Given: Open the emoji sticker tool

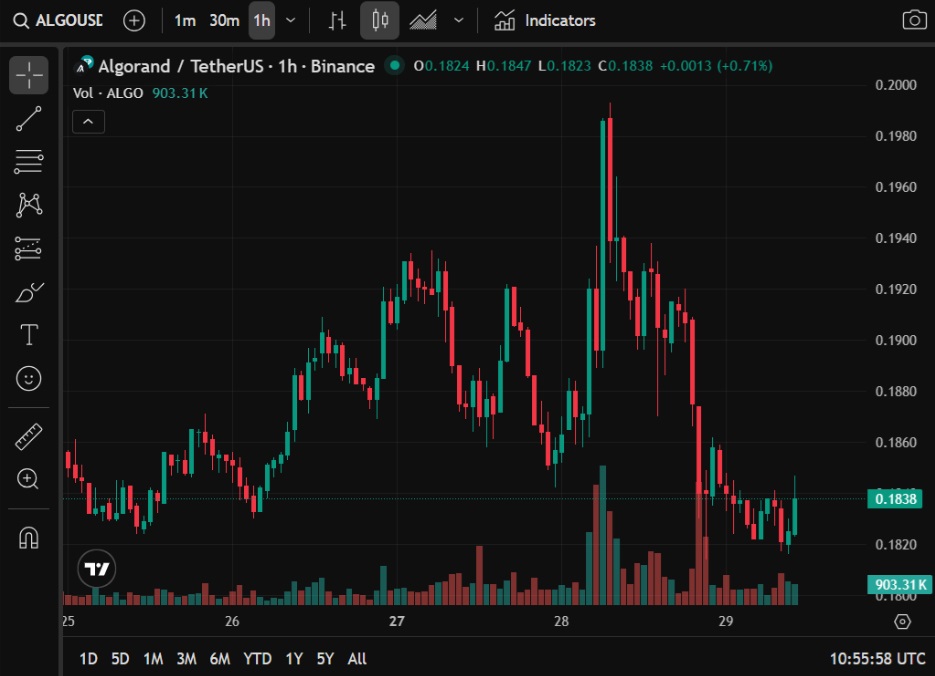Looking at the screenshot, I should (27, 378).
